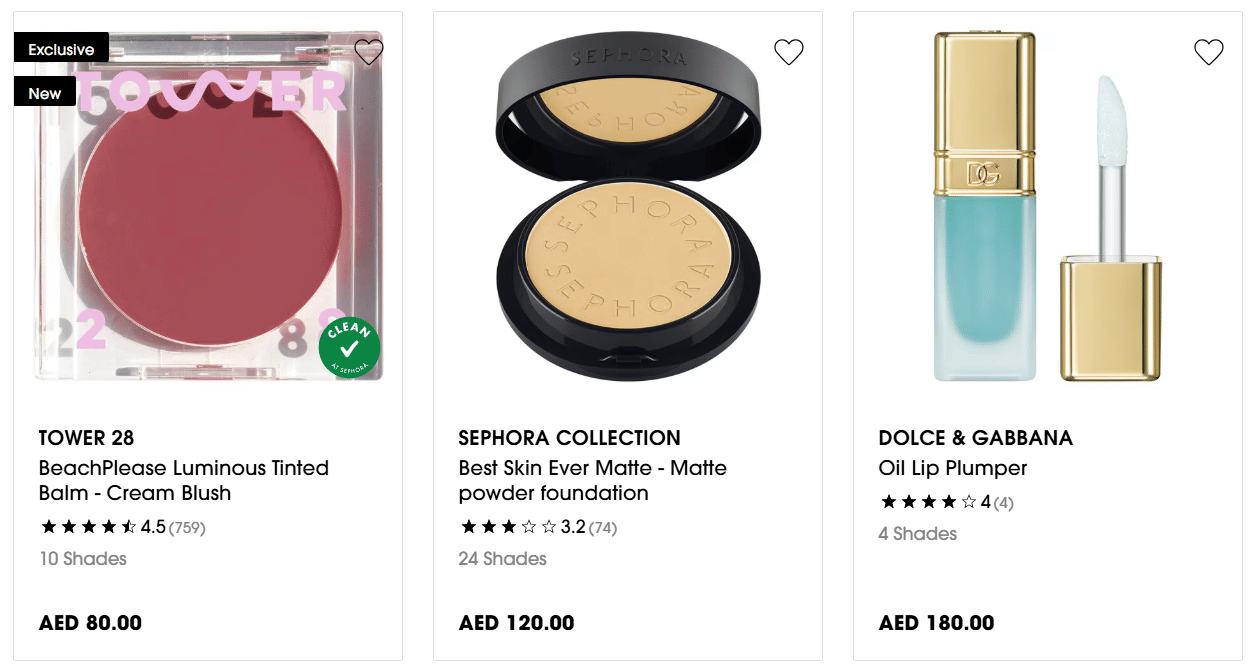Click the New badge label
This screenshot has width=1251, height=671.
tap(45, 93)
